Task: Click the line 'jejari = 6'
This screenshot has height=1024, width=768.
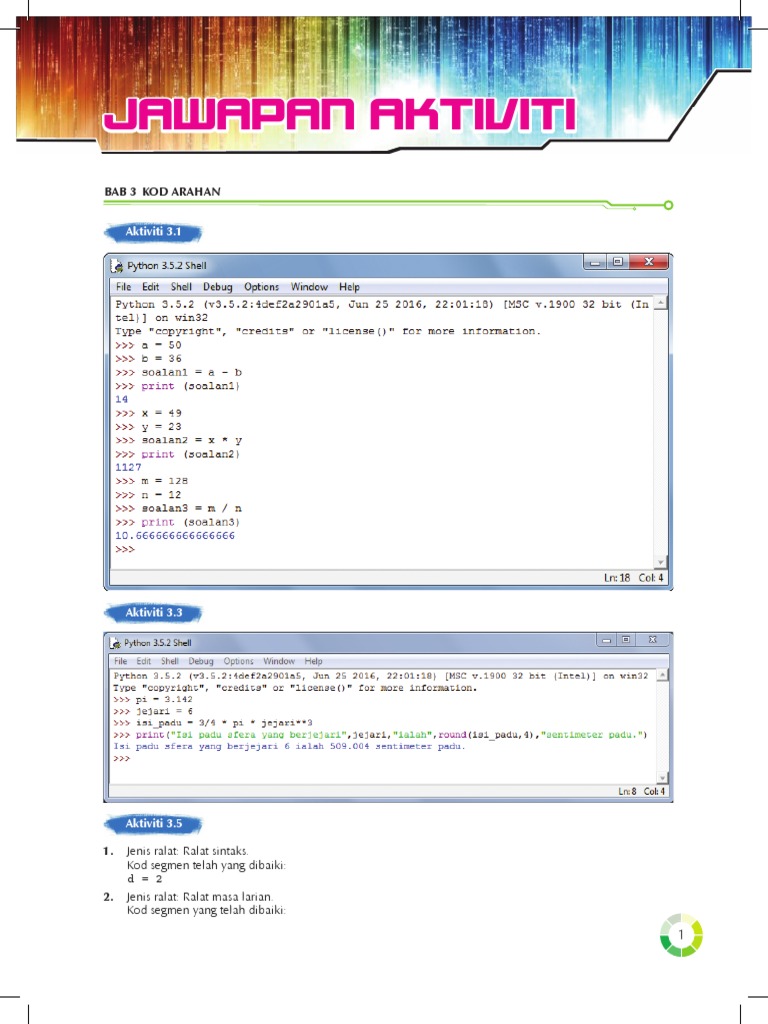Action: pyautogui.click(x=164, y=711)
